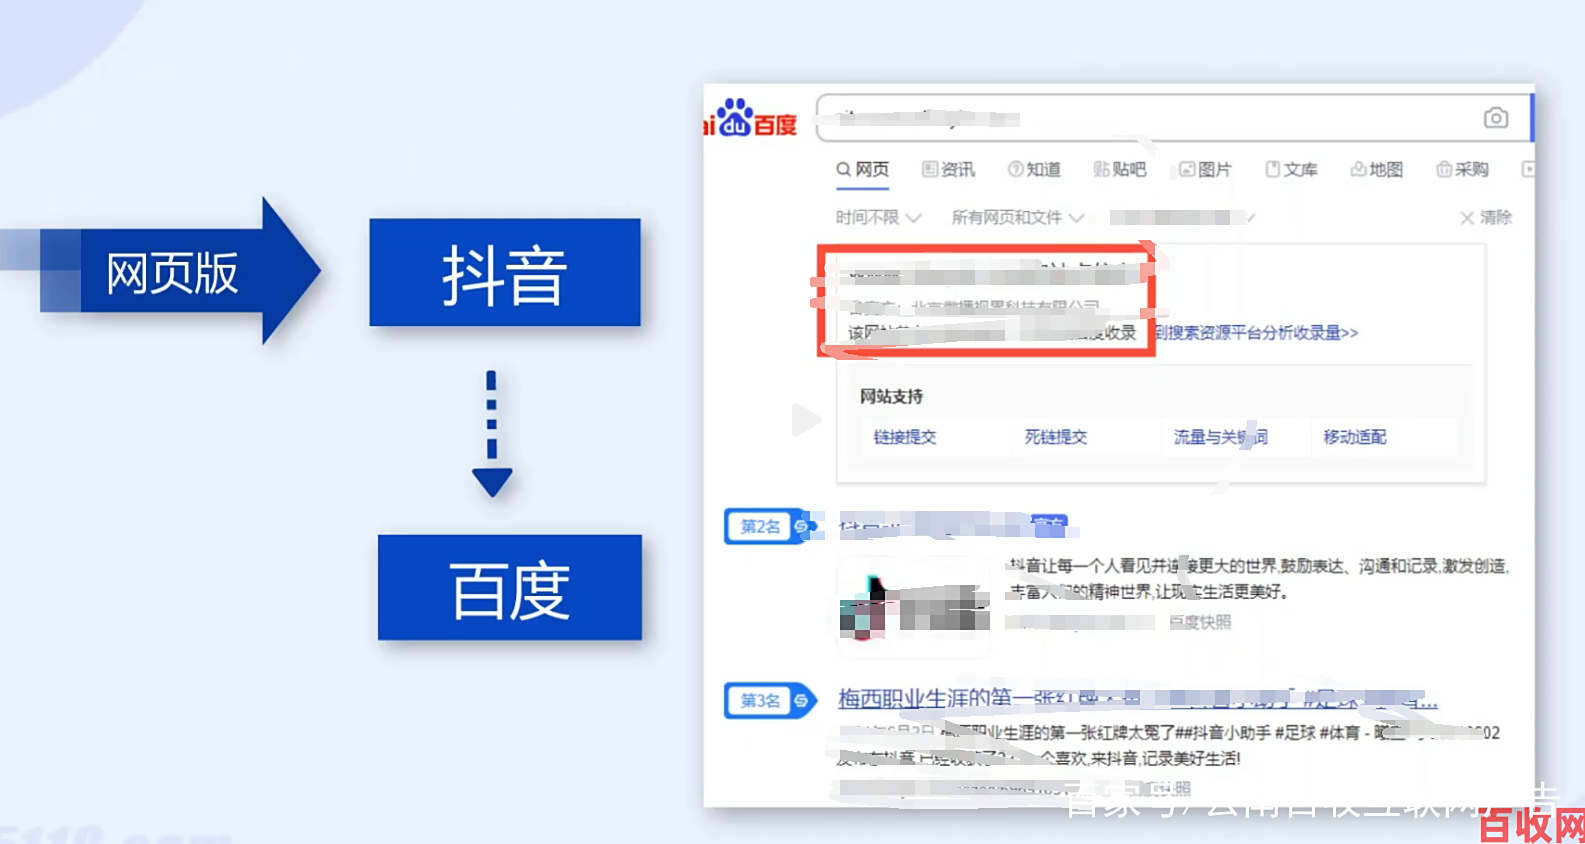1585x844 pixels.
Task: Click the 流量与关键词 link
Action: click(1220, 437)
